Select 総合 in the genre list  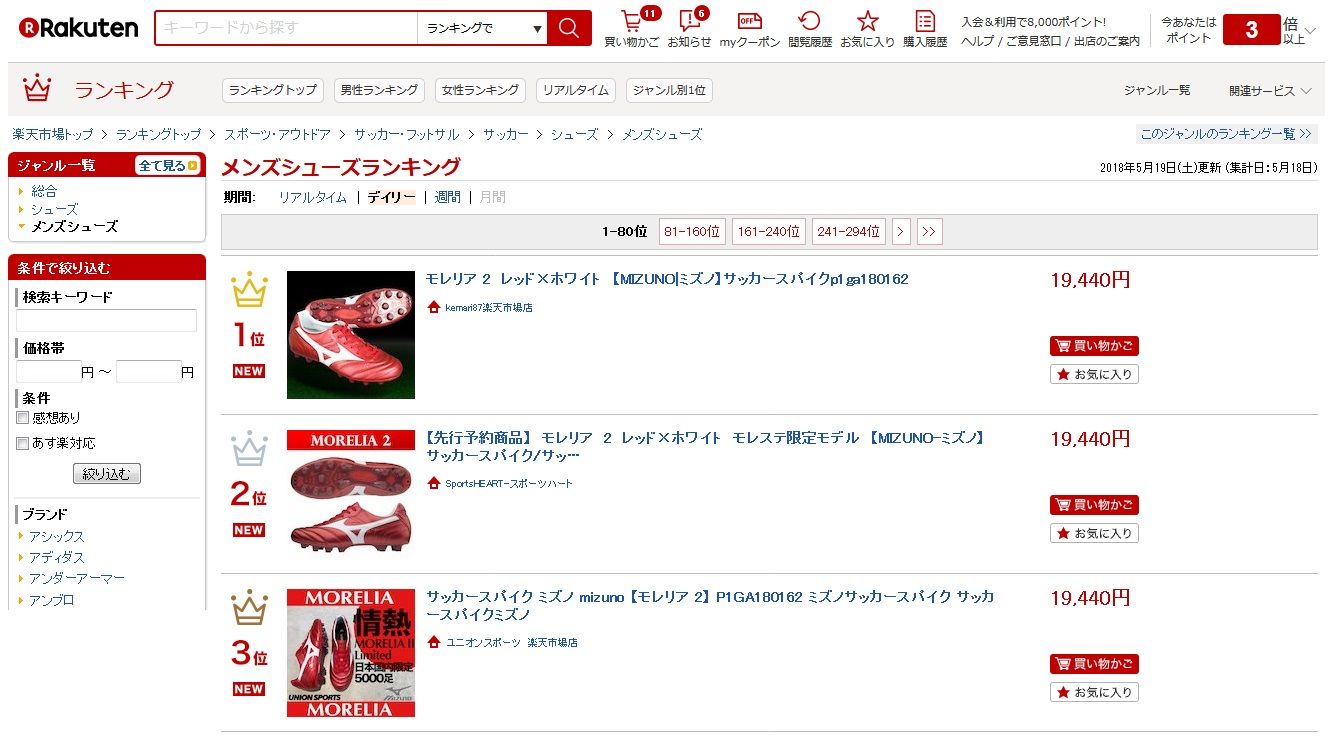pyautogui.click(x=44, y=191)
